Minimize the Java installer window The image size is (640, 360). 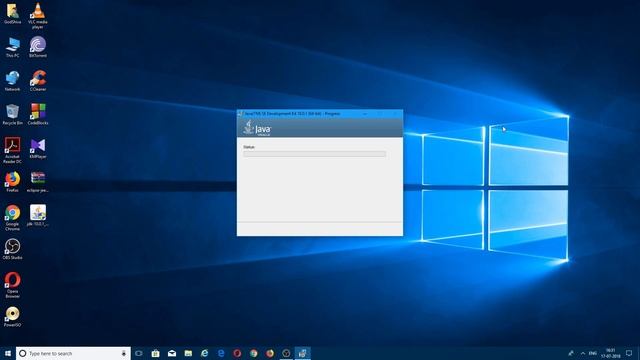coord(365,113)
